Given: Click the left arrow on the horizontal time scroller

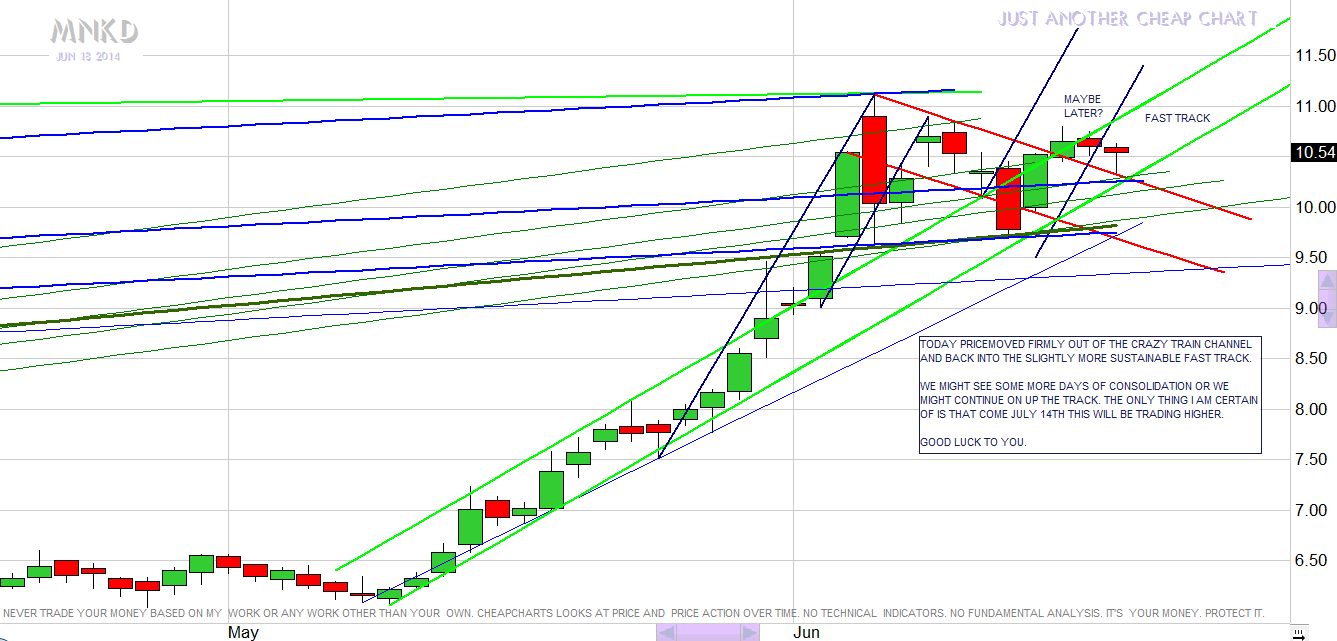Looking at the screenshot, I should 667,632.
